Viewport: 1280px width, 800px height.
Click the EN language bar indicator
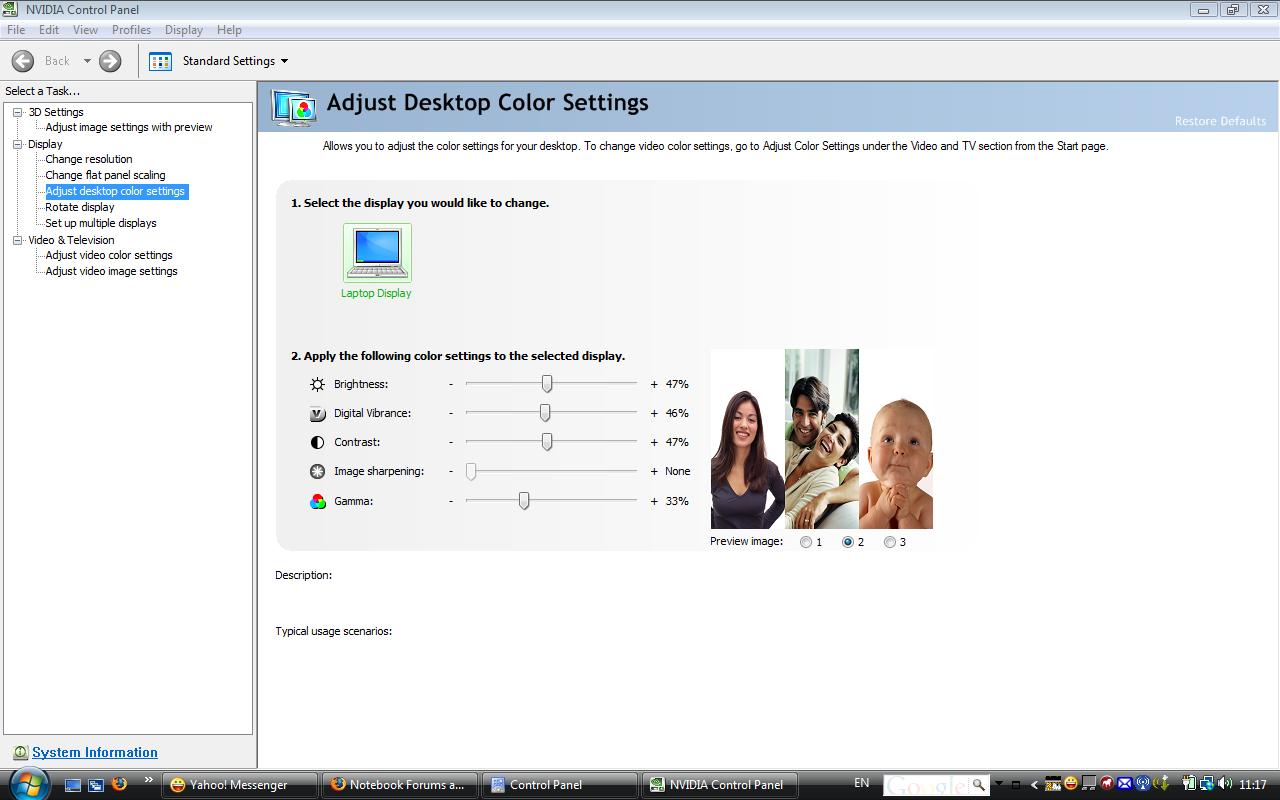click(862, 783)
